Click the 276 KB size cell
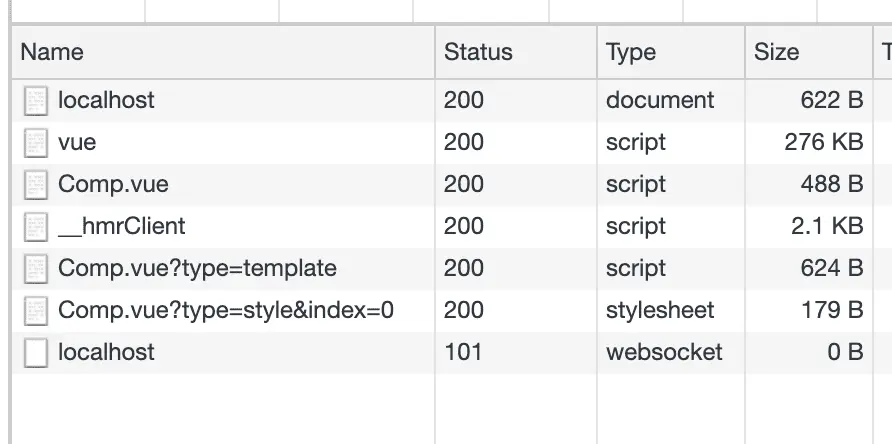This screenshot has width=892, height=444. tap(824, 142)
